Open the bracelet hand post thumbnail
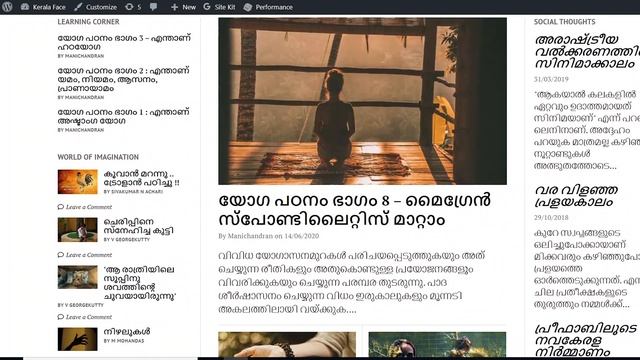 [x=287, y=344]
